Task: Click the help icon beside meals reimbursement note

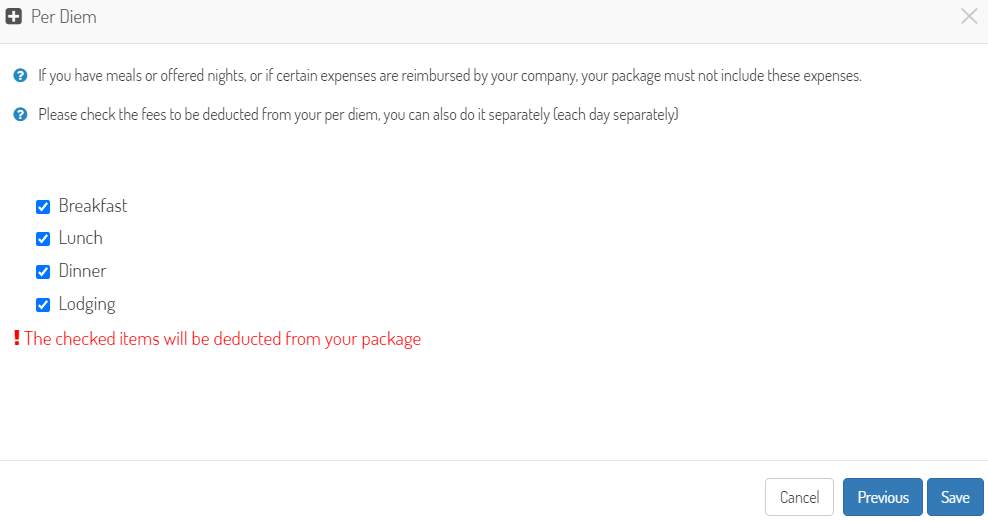Action: [20, 76]
